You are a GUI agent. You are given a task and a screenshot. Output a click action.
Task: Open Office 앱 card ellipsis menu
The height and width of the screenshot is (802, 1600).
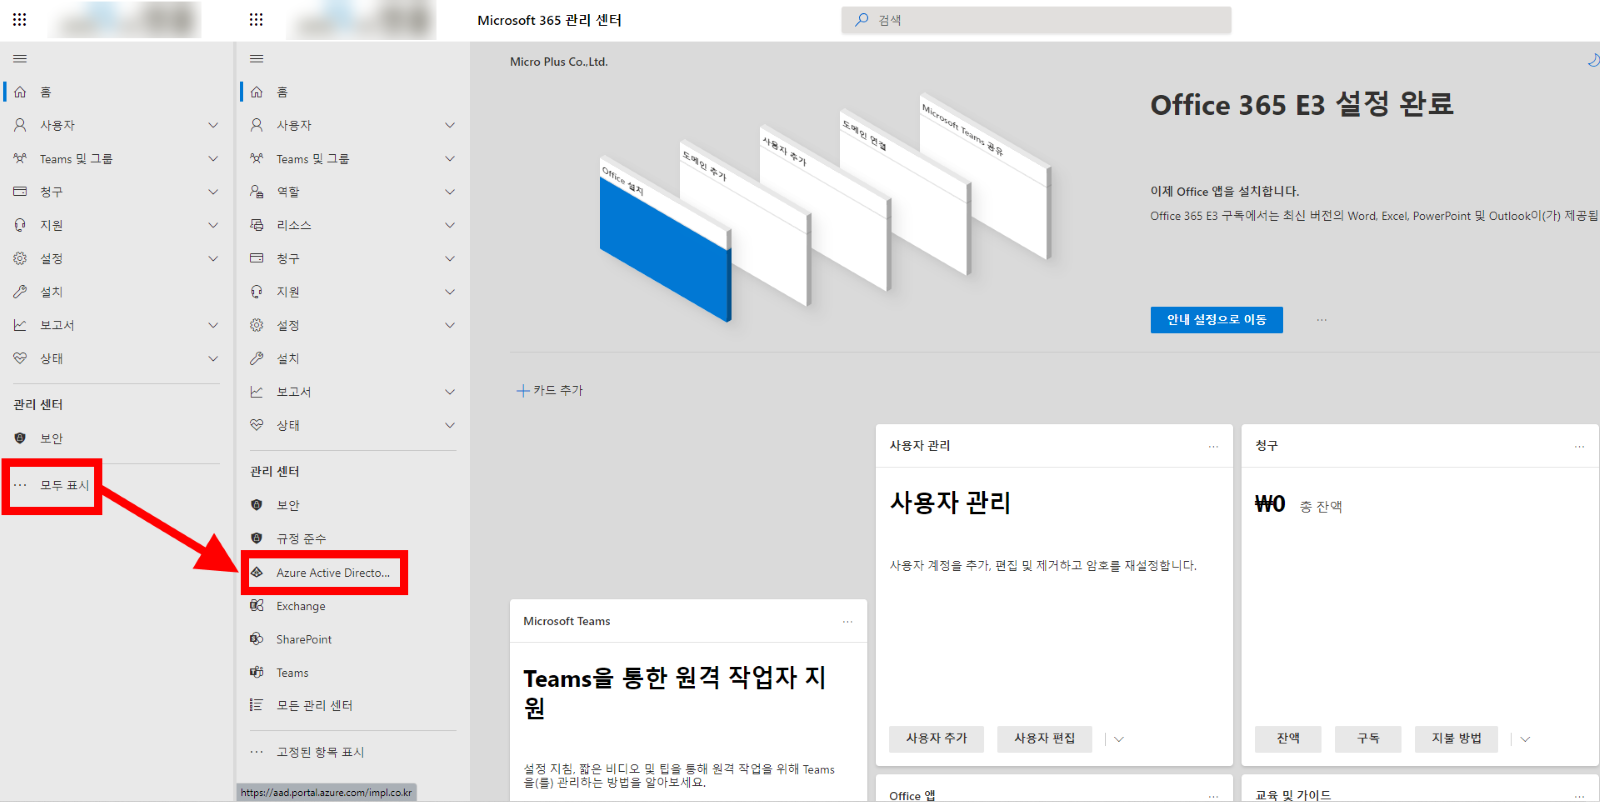[x=1213, y=796]
